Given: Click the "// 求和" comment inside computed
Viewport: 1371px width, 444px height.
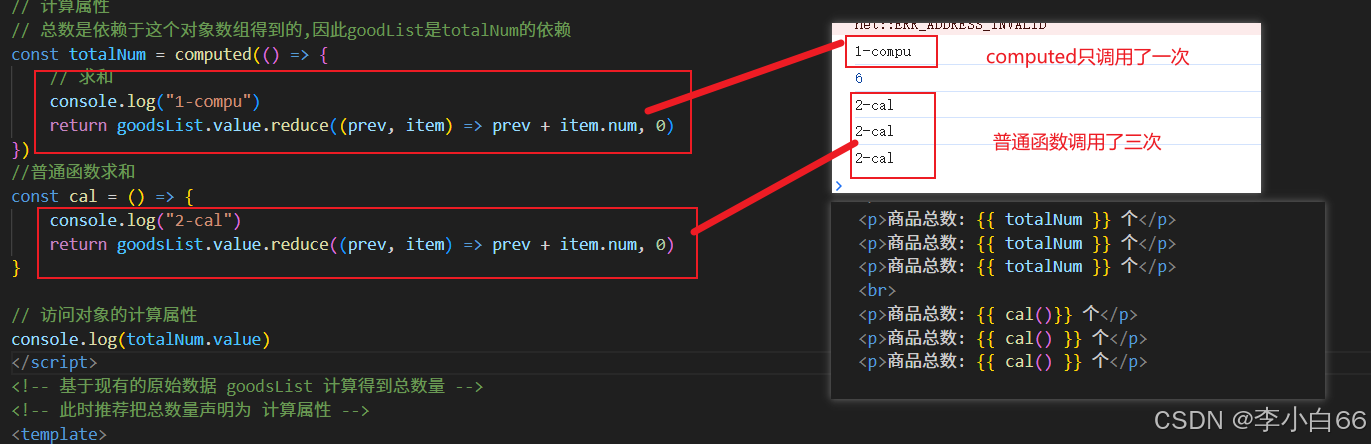Looking at the screenshot, I should click(82, 78).
